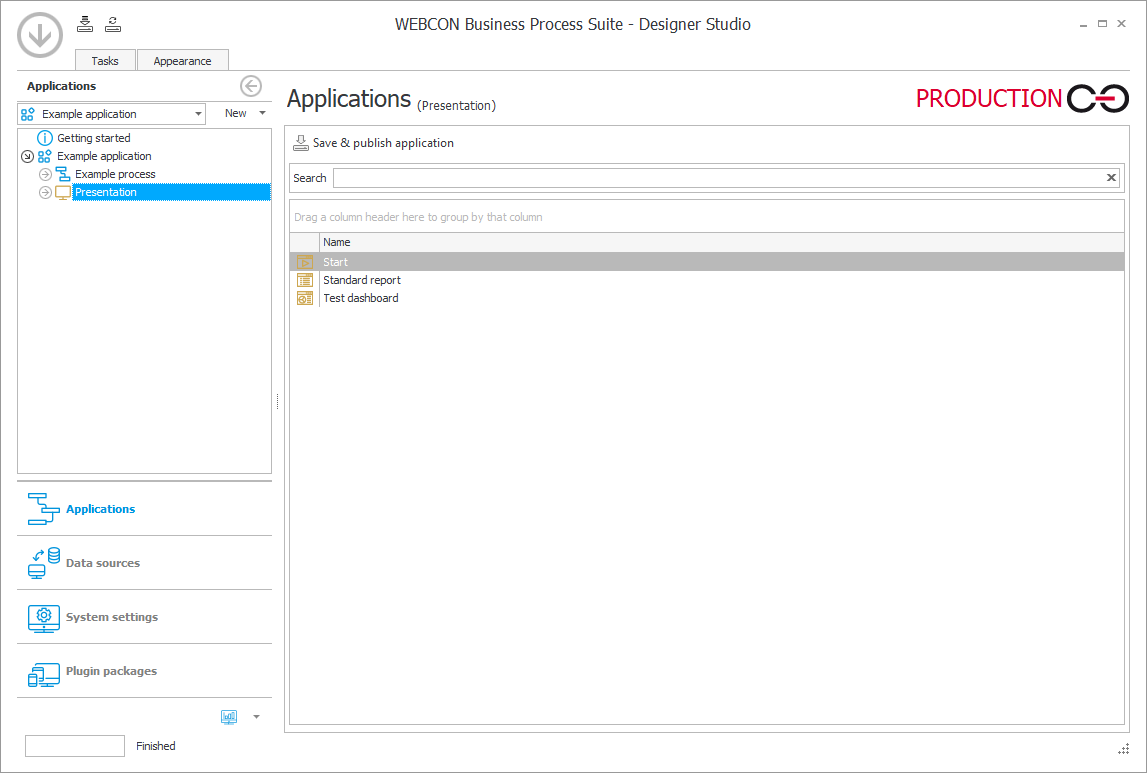Image resolution: width=1147 pixels, height=773 pixels.
Task: Open the Applications navigation section
Action: pos(144,509)
